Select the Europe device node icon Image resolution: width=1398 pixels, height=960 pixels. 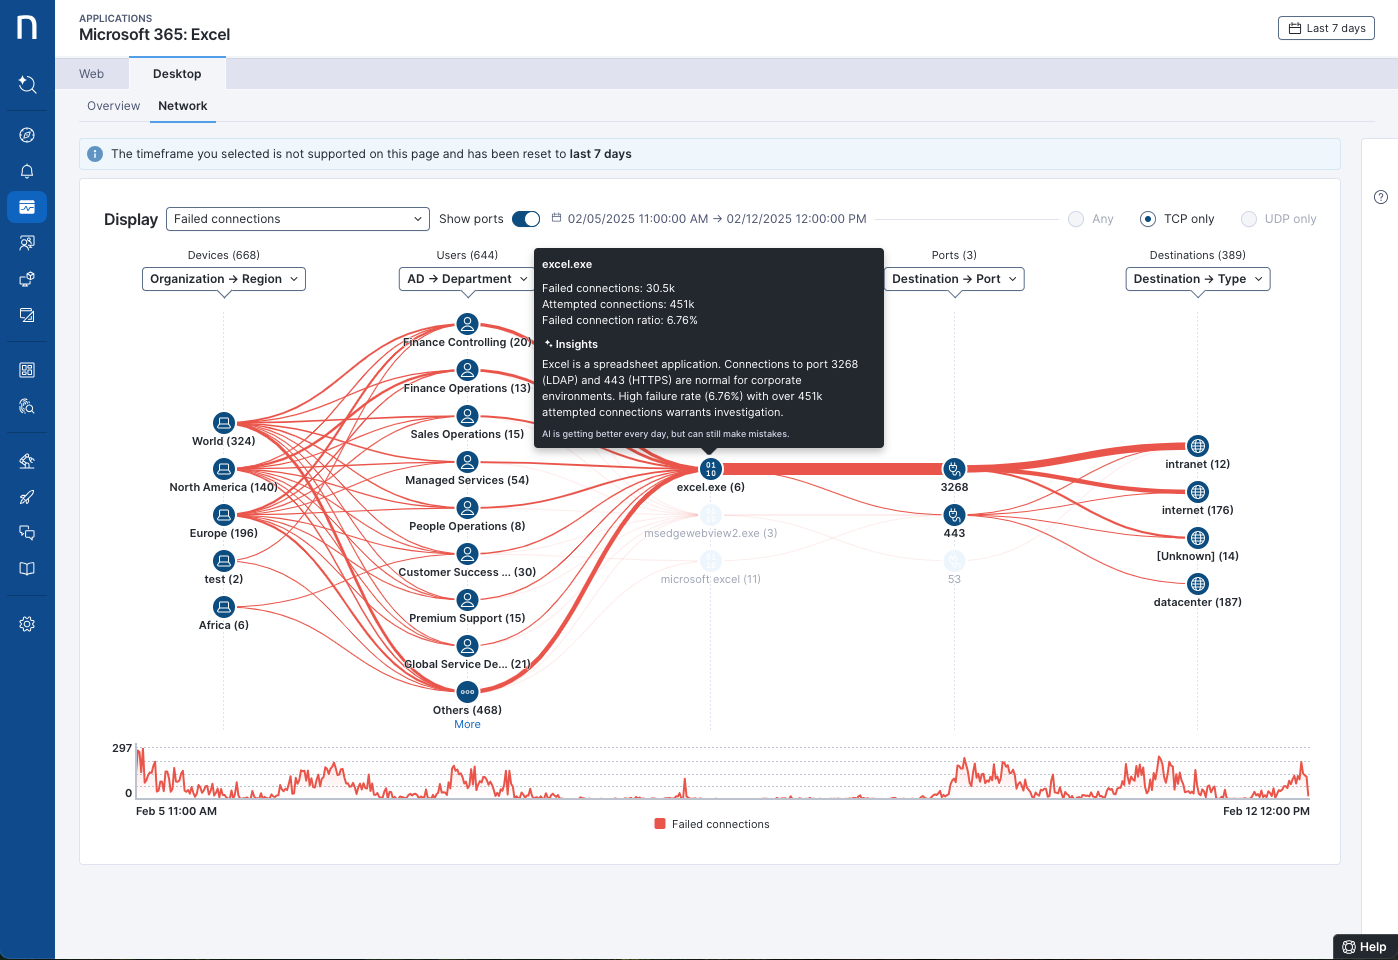point(224,515)
